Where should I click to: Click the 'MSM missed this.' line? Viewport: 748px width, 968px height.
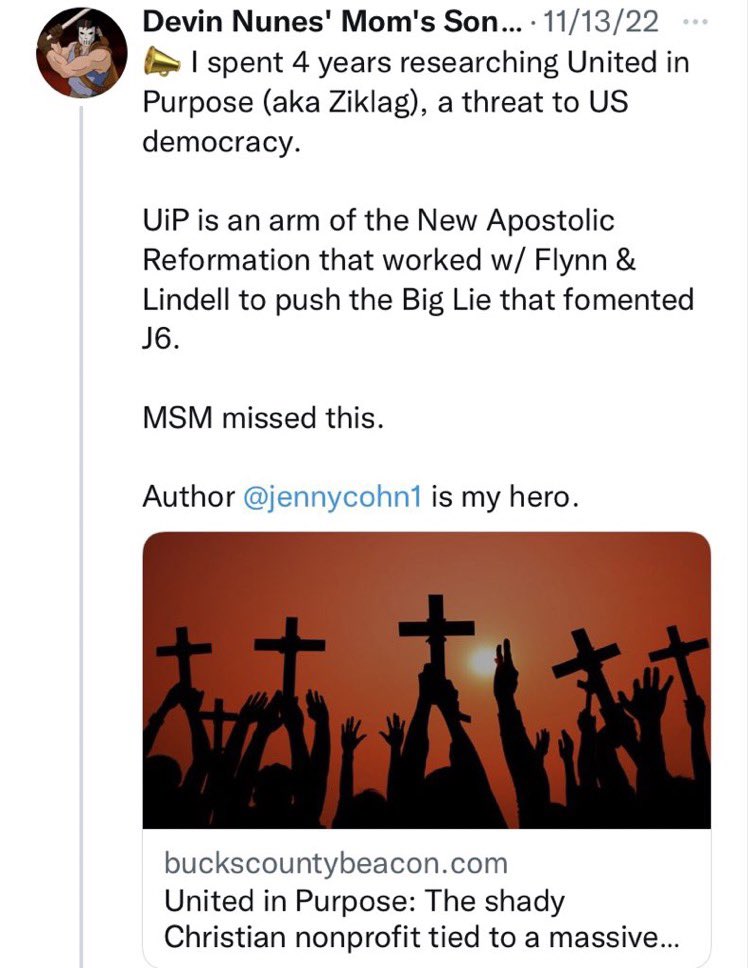pos(263,418)
